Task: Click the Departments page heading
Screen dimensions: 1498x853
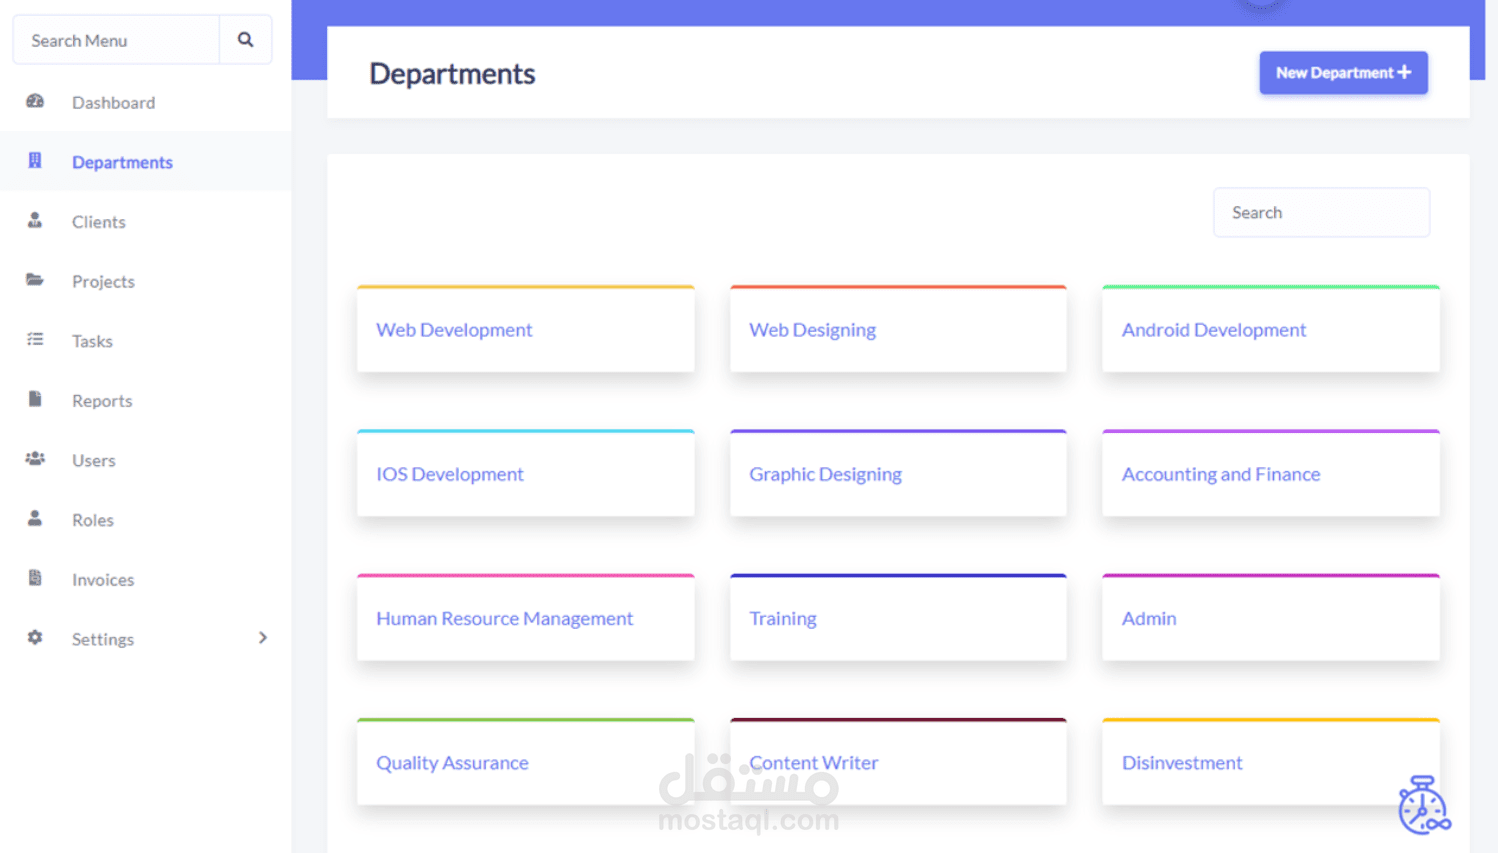Action: pos(452,73)
